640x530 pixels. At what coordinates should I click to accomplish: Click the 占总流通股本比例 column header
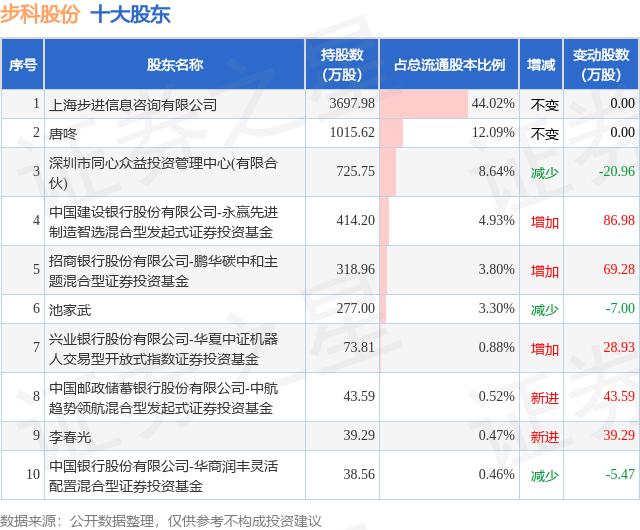click(449, 65)
